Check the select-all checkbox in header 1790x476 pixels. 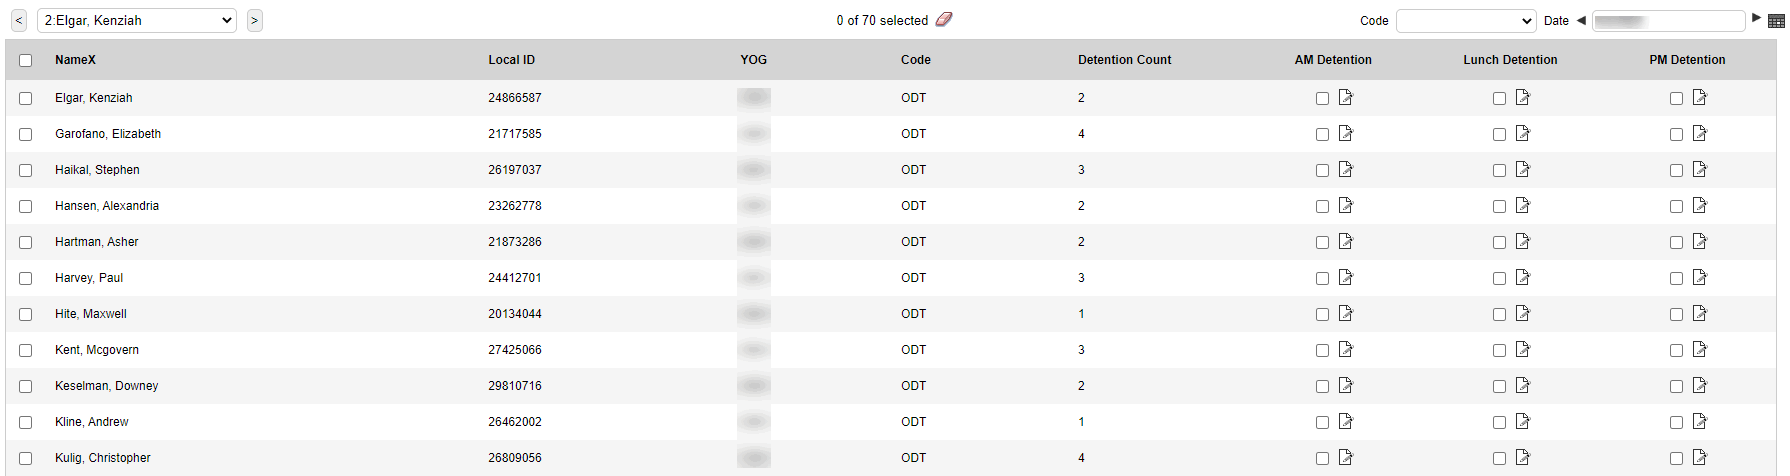pos(26,60)
